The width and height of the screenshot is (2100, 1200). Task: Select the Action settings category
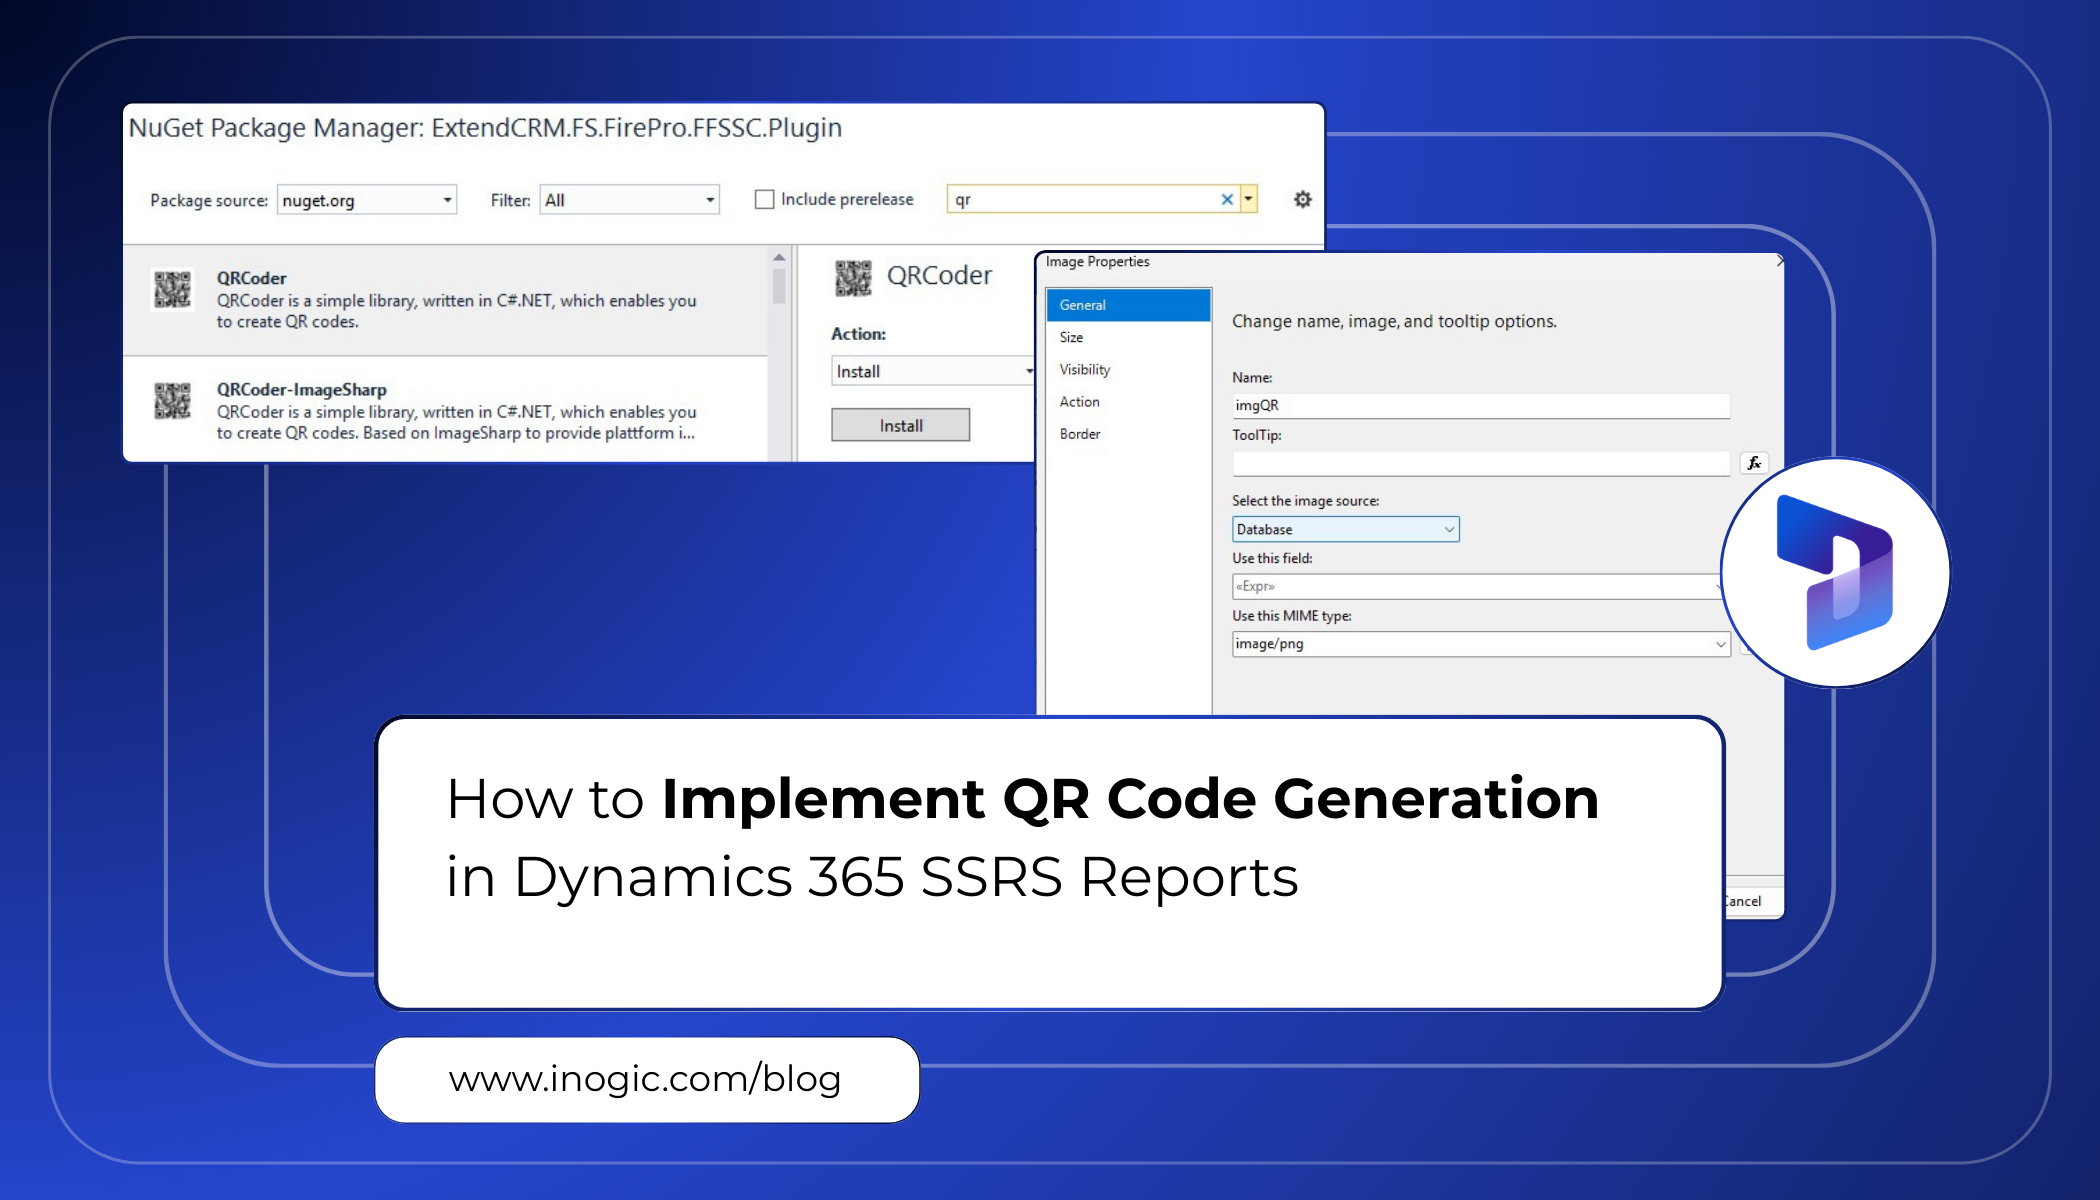coord(1079,401)
